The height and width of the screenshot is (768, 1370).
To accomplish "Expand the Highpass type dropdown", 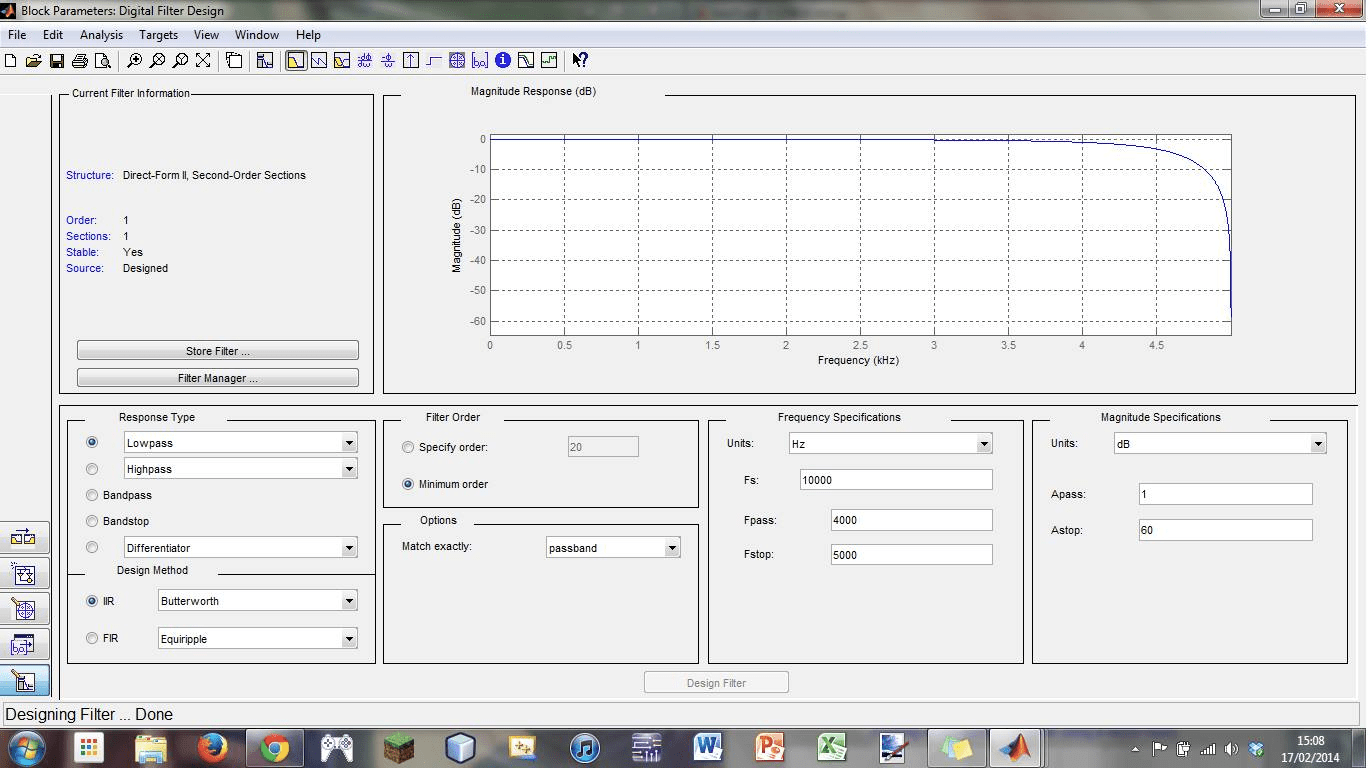I will [349, 469].
